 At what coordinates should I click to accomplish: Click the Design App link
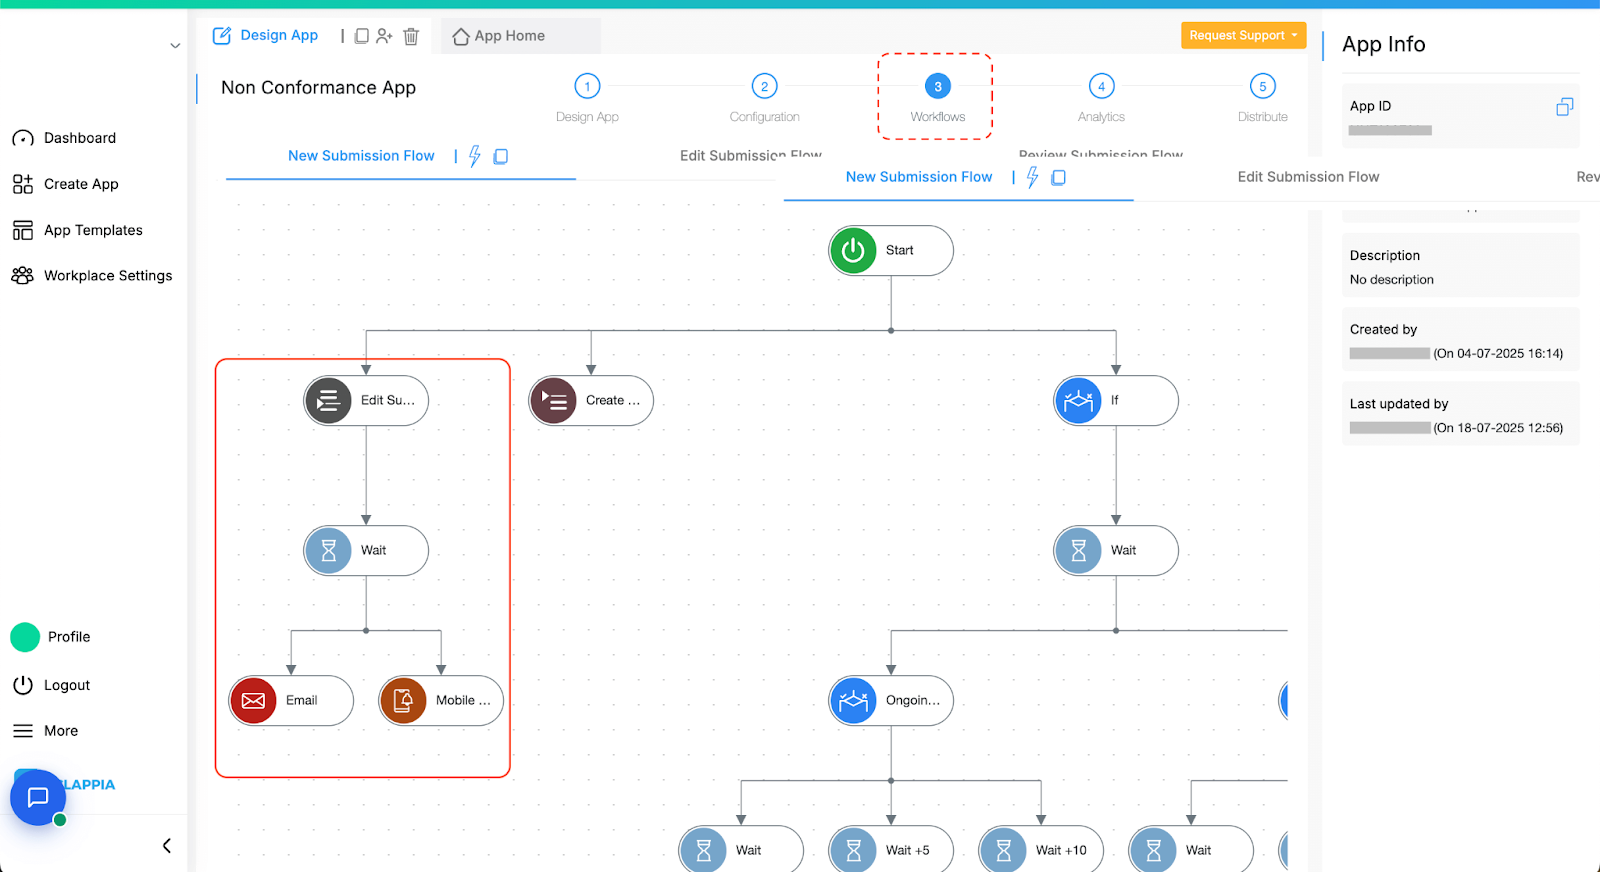279,35
